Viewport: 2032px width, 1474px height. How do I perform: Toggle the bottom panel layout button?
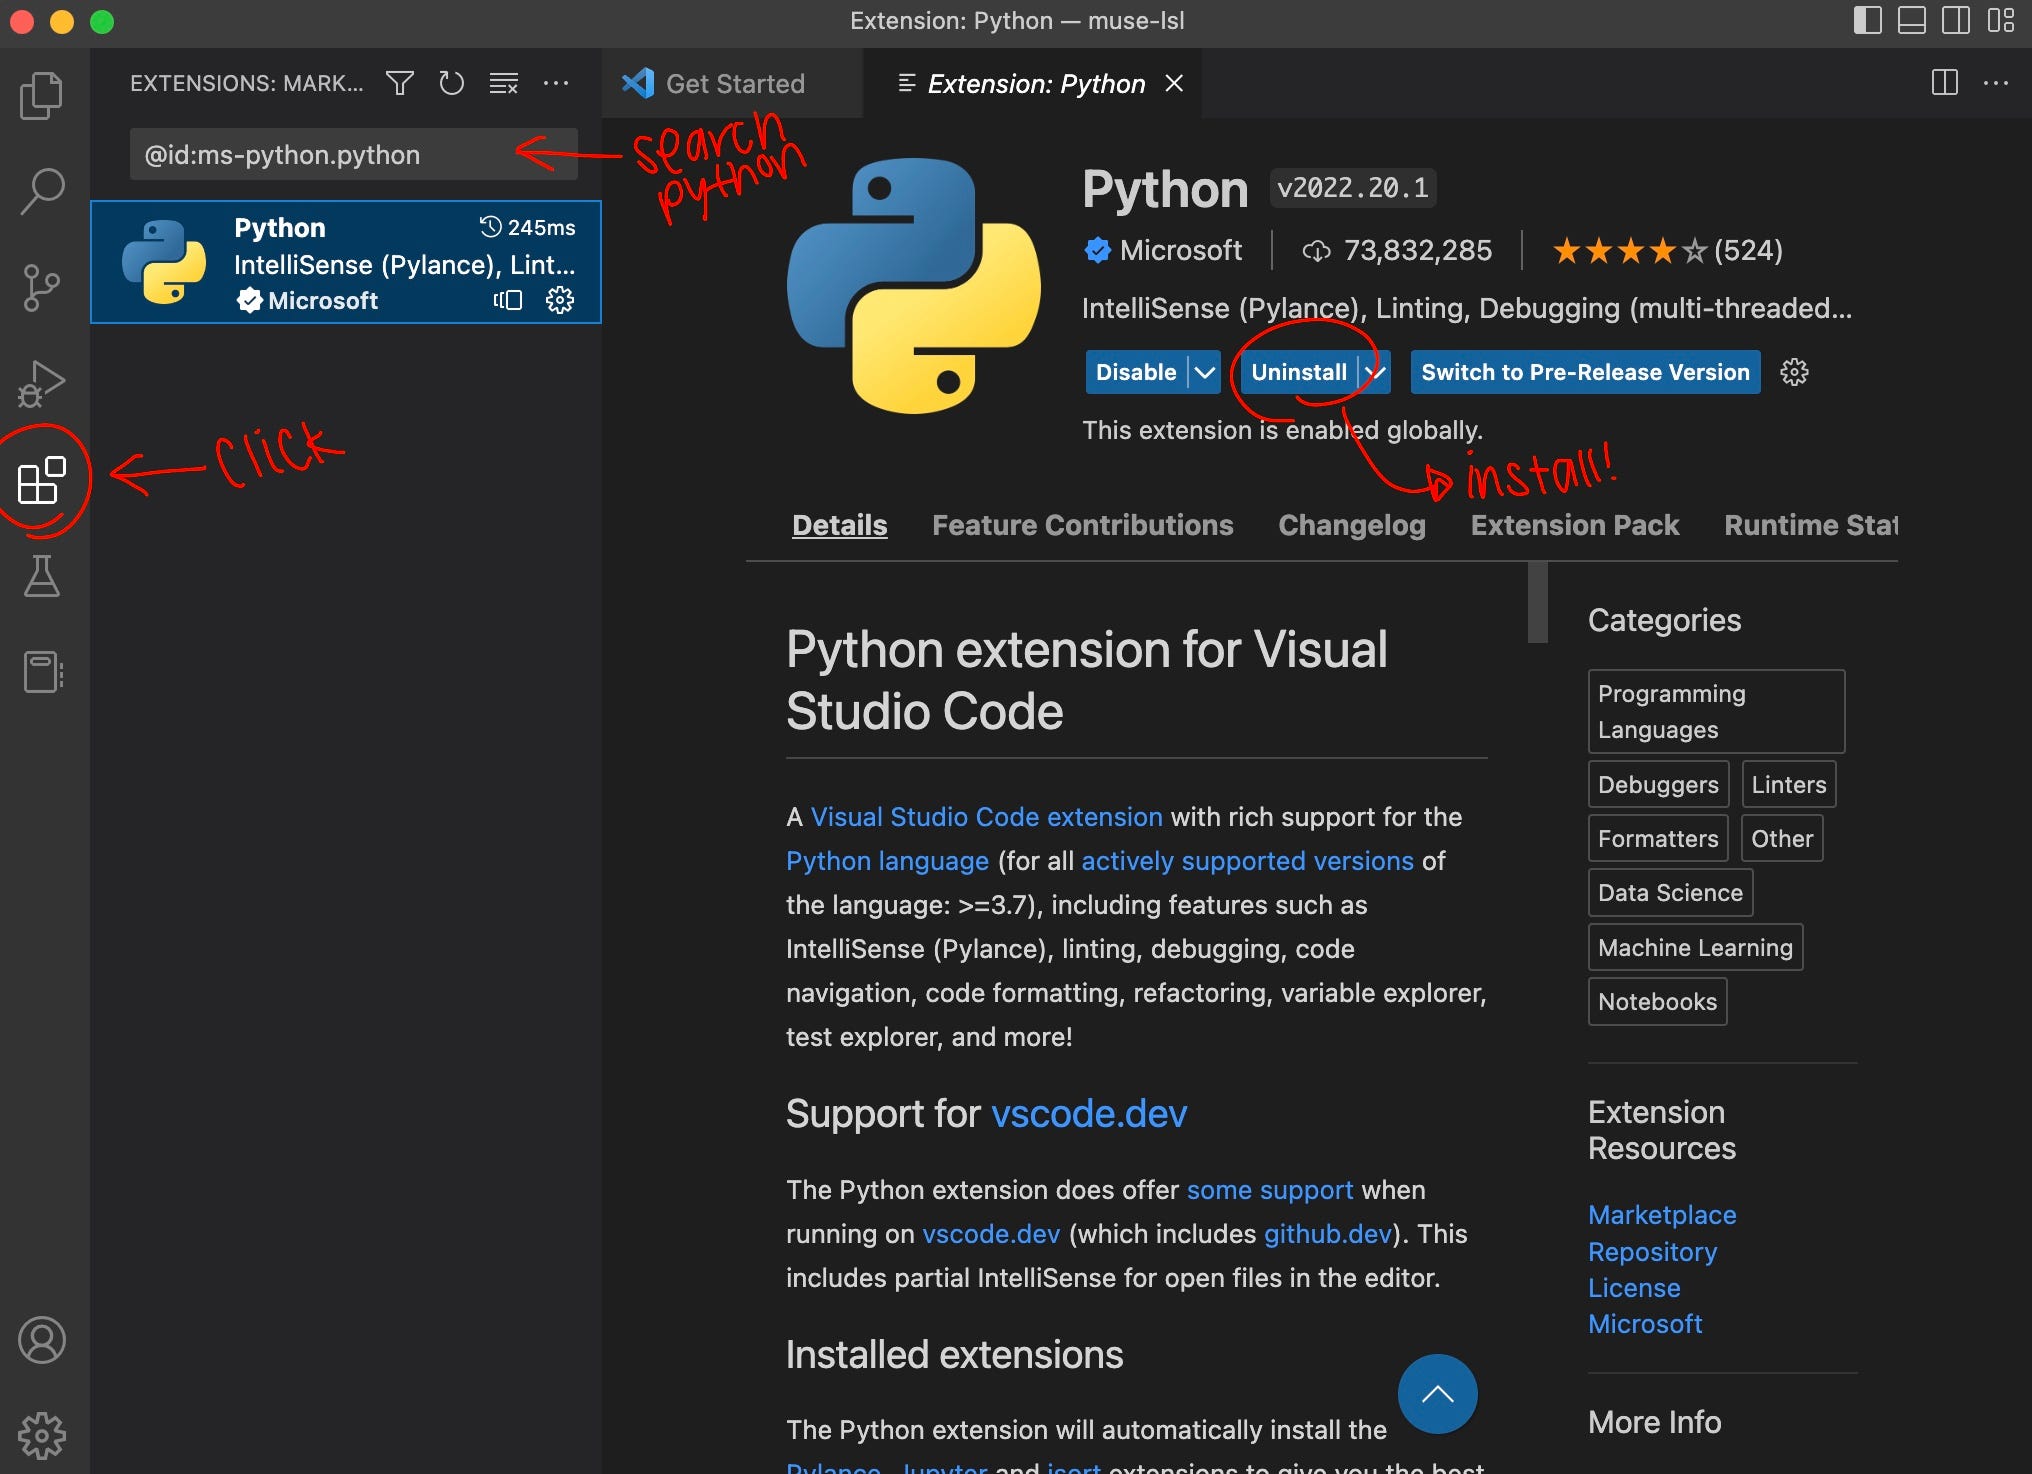coord(1911,21)
